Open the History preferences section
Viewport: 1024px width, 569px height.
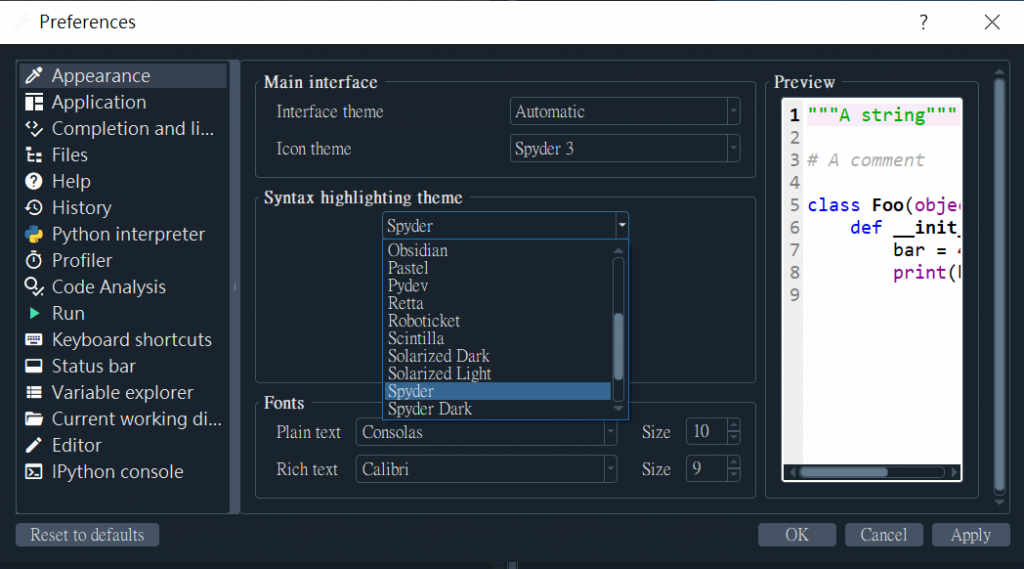pos(124,208)
